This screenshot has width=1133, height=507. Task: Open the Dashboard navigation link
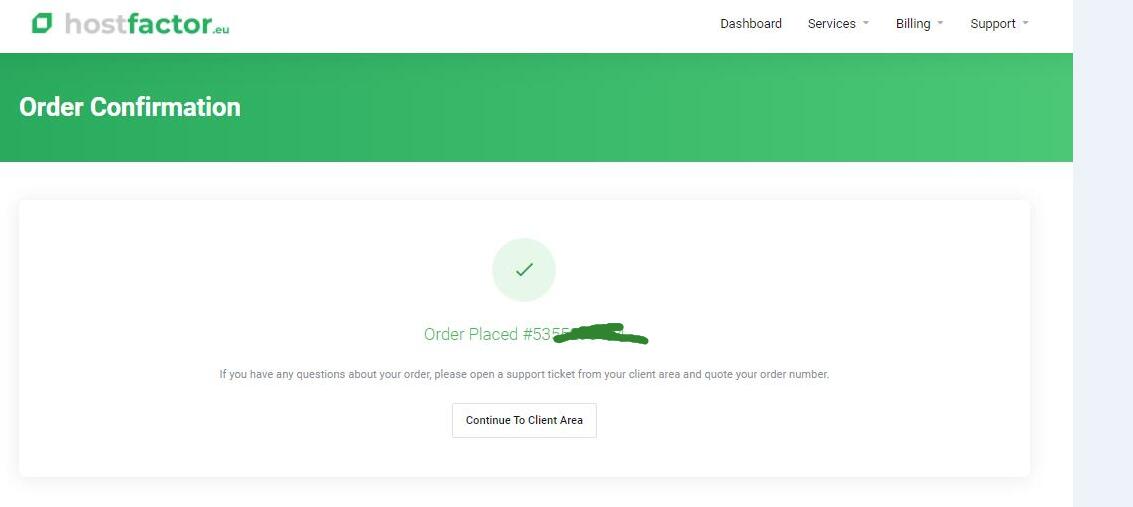[751, 24]
